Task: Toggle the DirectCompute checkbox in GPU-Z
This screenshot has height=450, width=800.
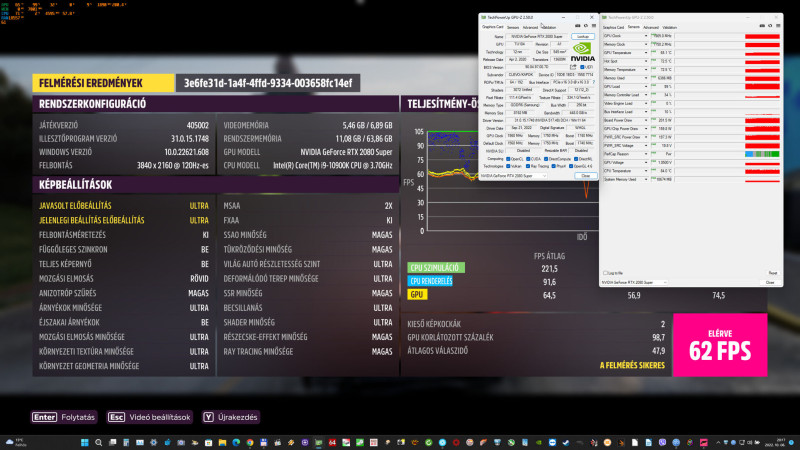Action: pyautogui.click(x=546, y=159)
